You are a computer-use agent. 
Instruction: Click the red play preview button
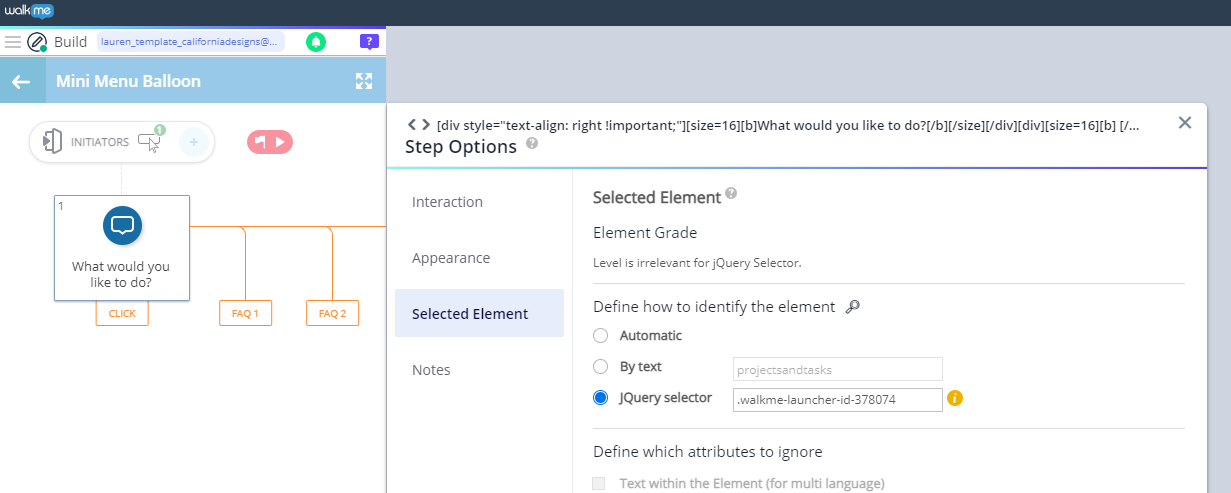pos(270,143)
